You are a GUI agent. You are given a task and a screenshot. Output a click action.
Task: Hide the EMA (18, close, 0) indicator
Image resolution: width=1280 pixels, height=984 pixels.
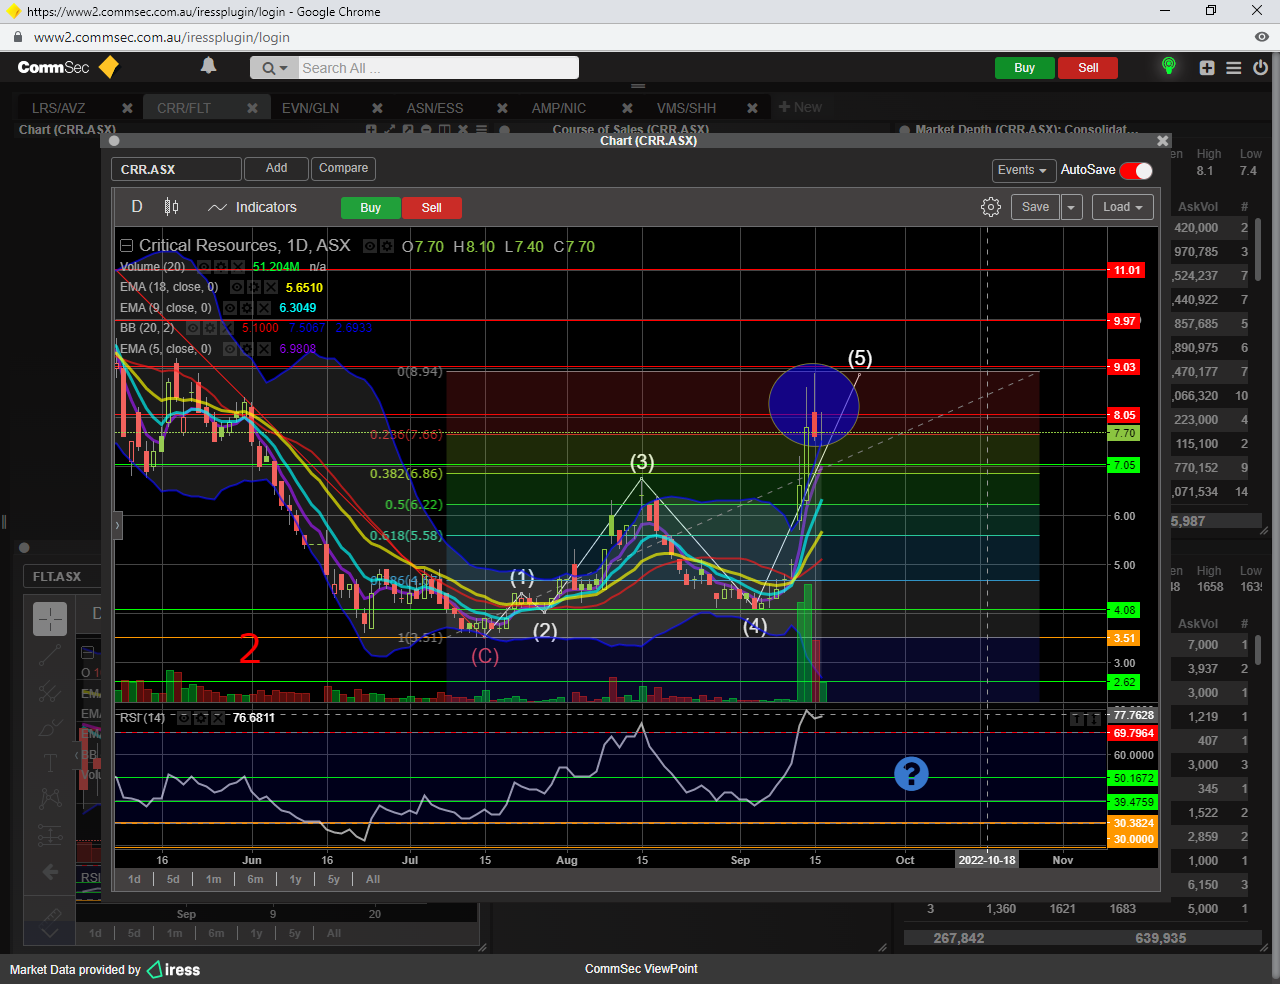[x=237, y=288]
